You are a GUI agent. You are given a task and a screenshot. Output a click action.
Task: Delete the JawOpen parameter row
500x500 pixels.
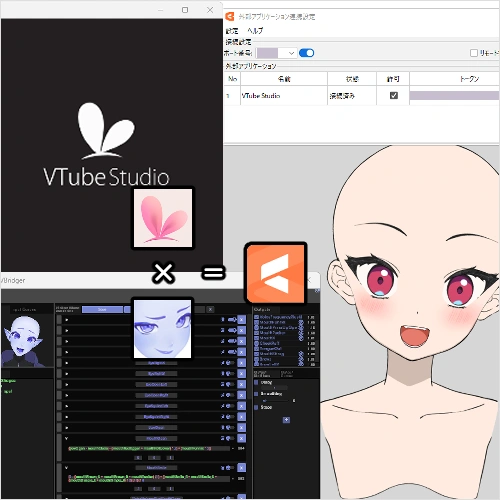click(x=241, y=427)
